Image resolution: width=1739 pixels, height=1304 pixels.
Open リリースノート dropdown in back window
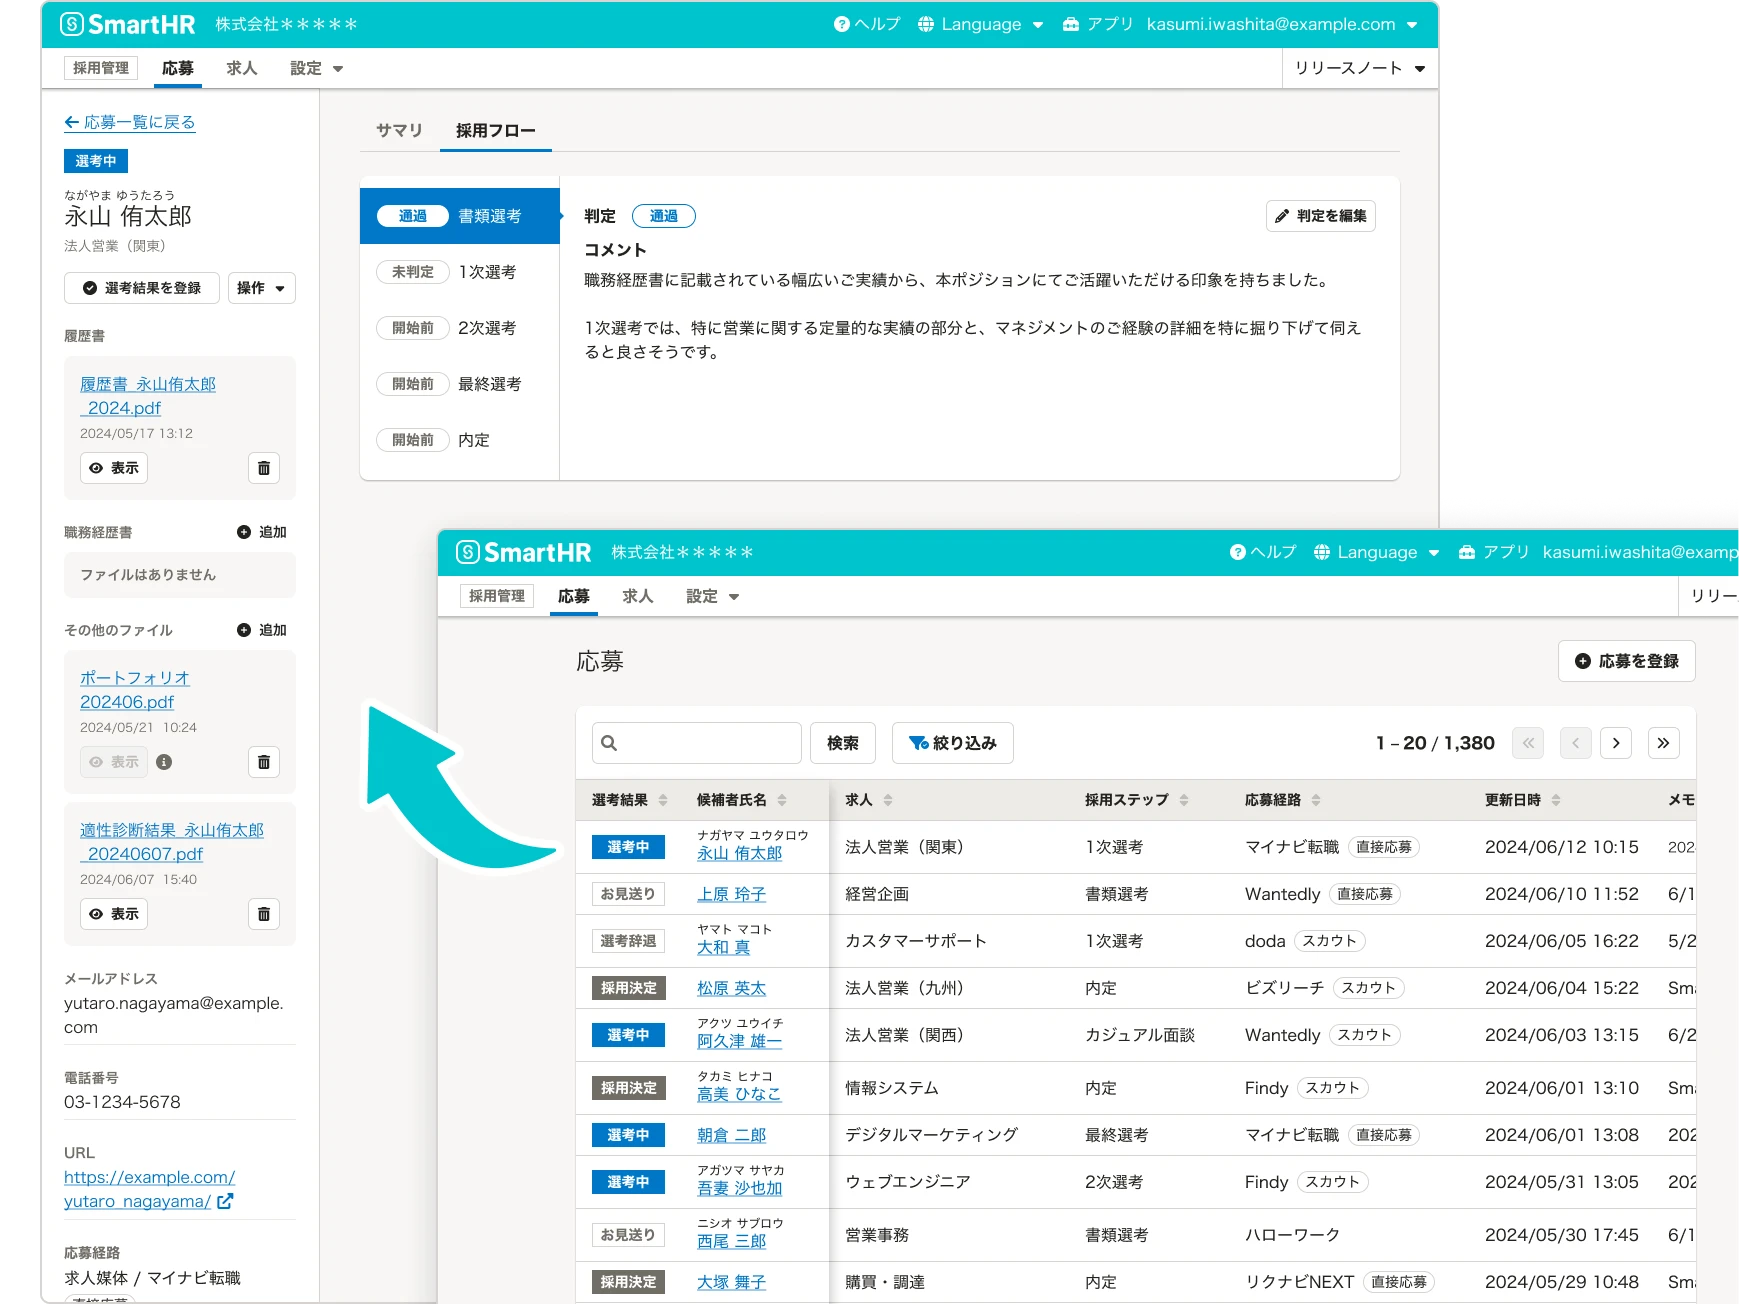click(1359, 68)
